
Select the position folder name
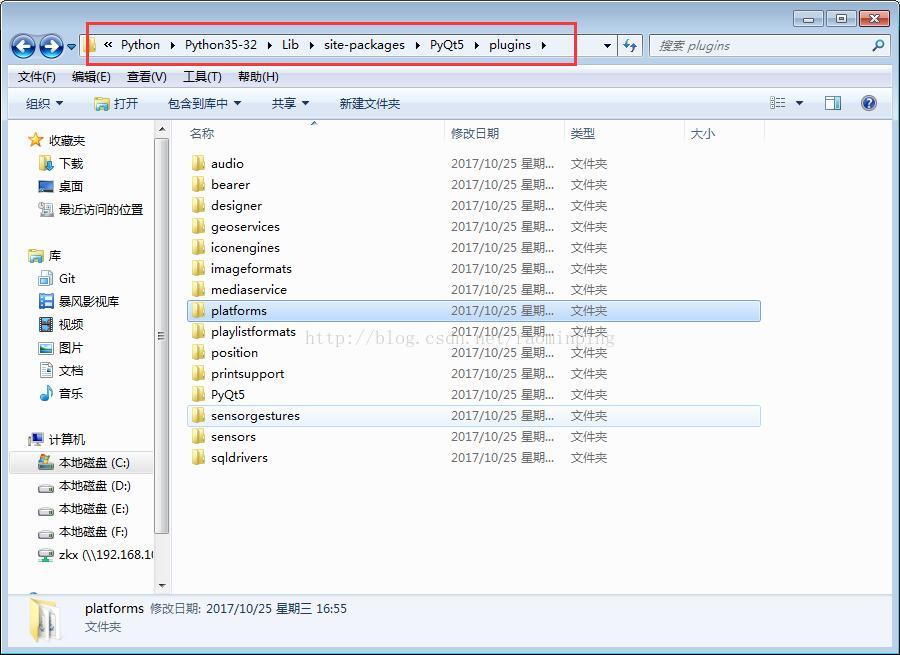tap(234, 352)
